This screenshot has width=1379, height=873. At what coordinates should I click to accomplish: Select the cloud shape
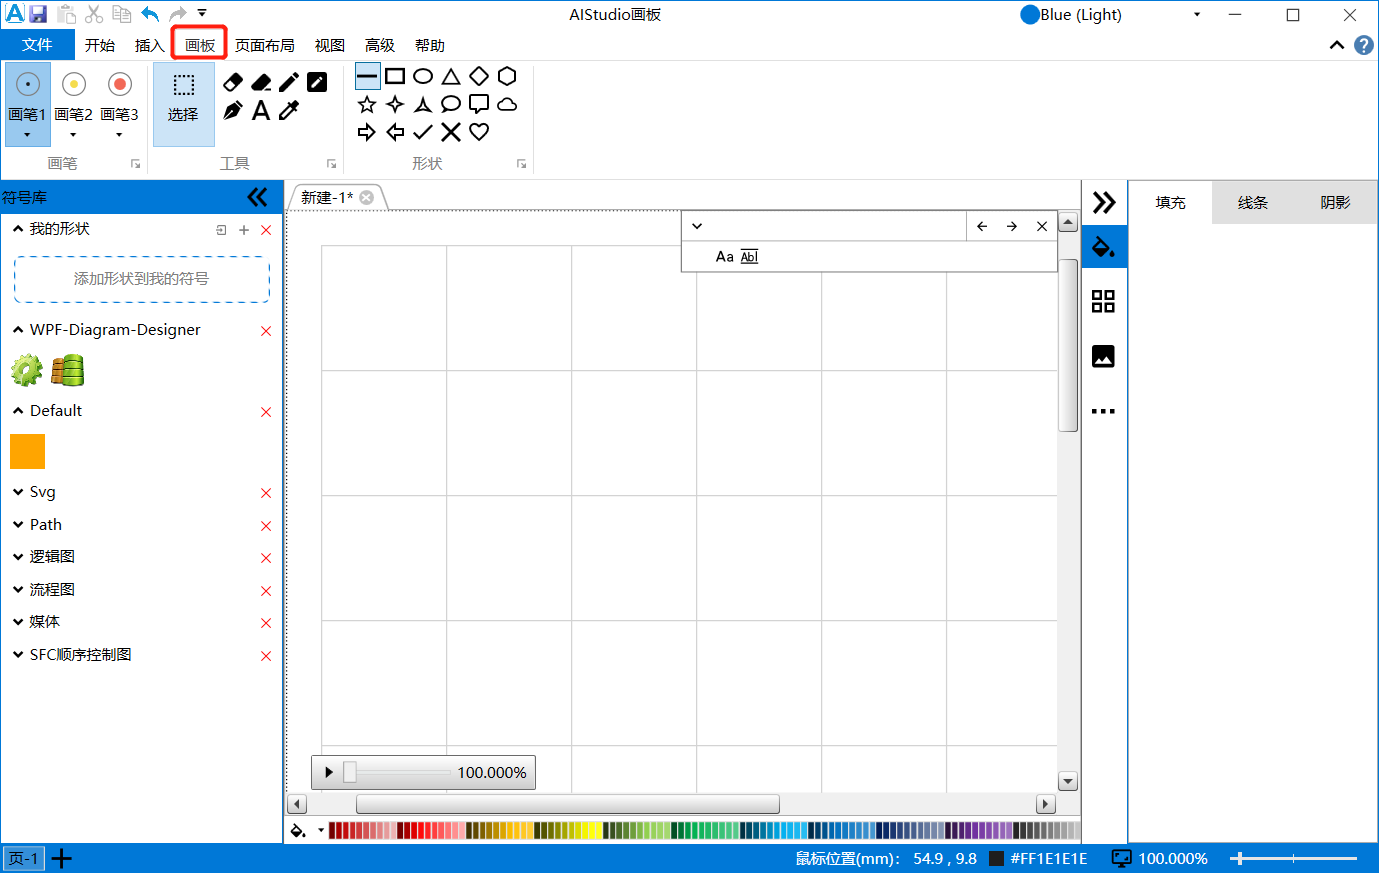pyautogui.click(x=507, y=104)
